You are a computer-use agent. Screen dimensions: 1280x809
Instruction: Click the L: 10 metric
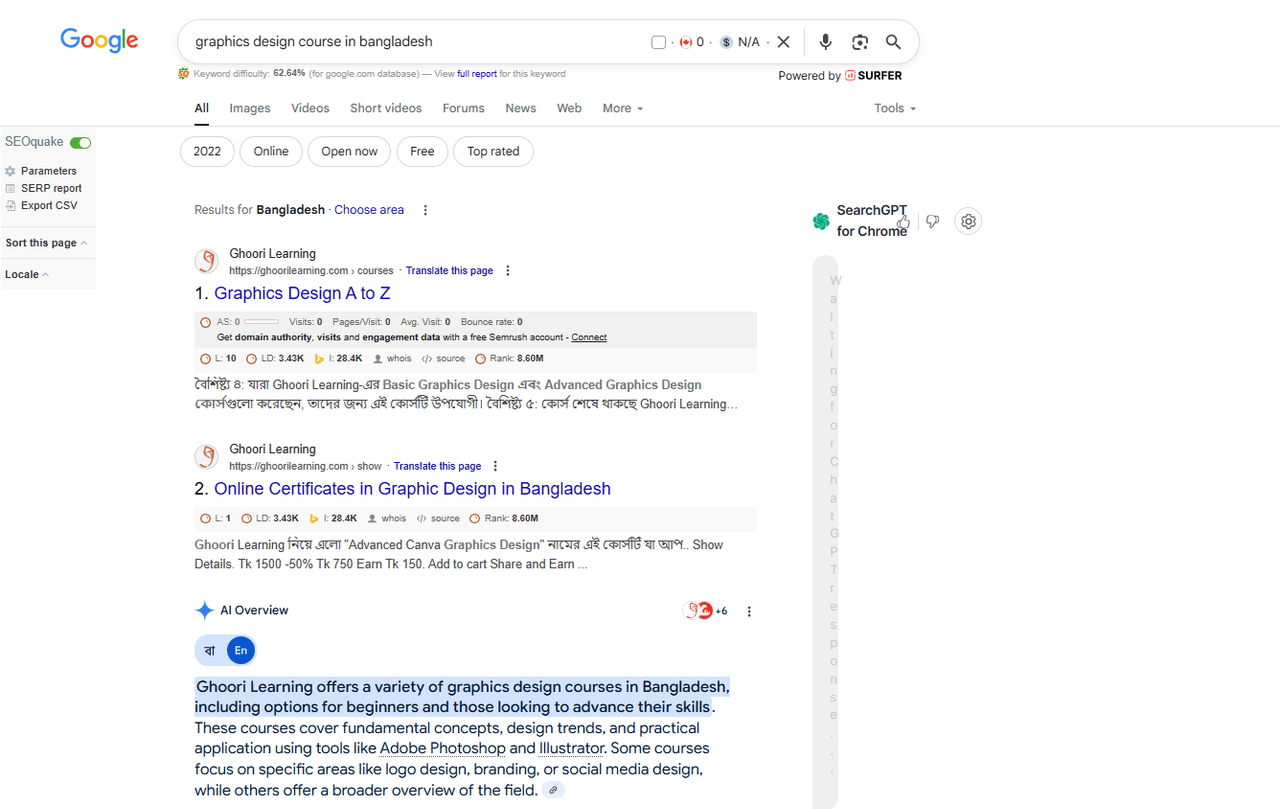[x=218, y=358]
